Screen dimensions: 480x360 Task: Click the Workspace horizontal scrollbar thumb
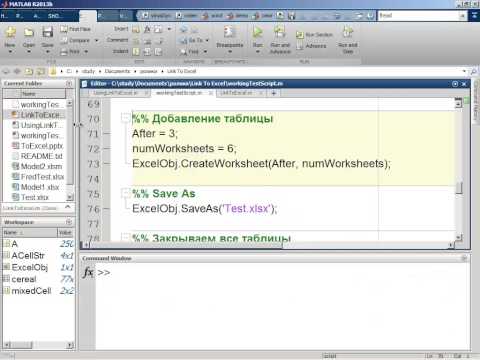click(21, 345)
